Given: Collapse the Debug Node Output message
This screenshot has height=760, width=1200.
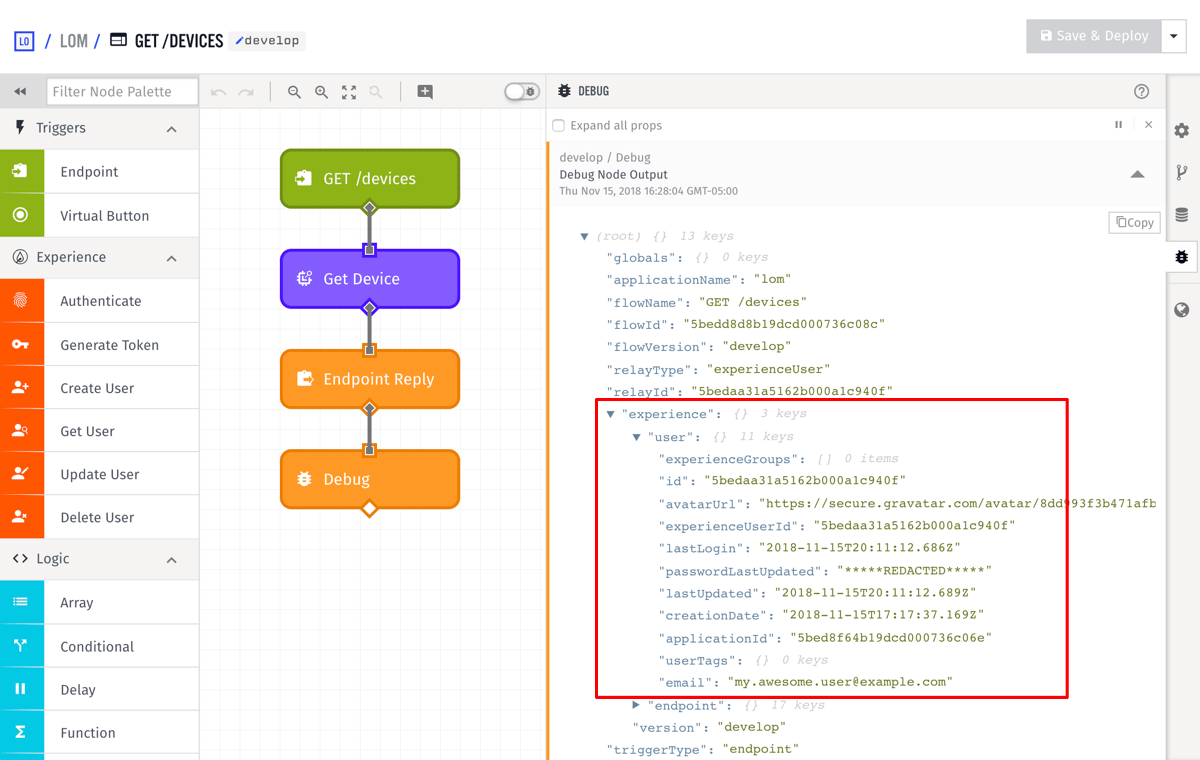Looking at the screenshot, I should 1137,174.
